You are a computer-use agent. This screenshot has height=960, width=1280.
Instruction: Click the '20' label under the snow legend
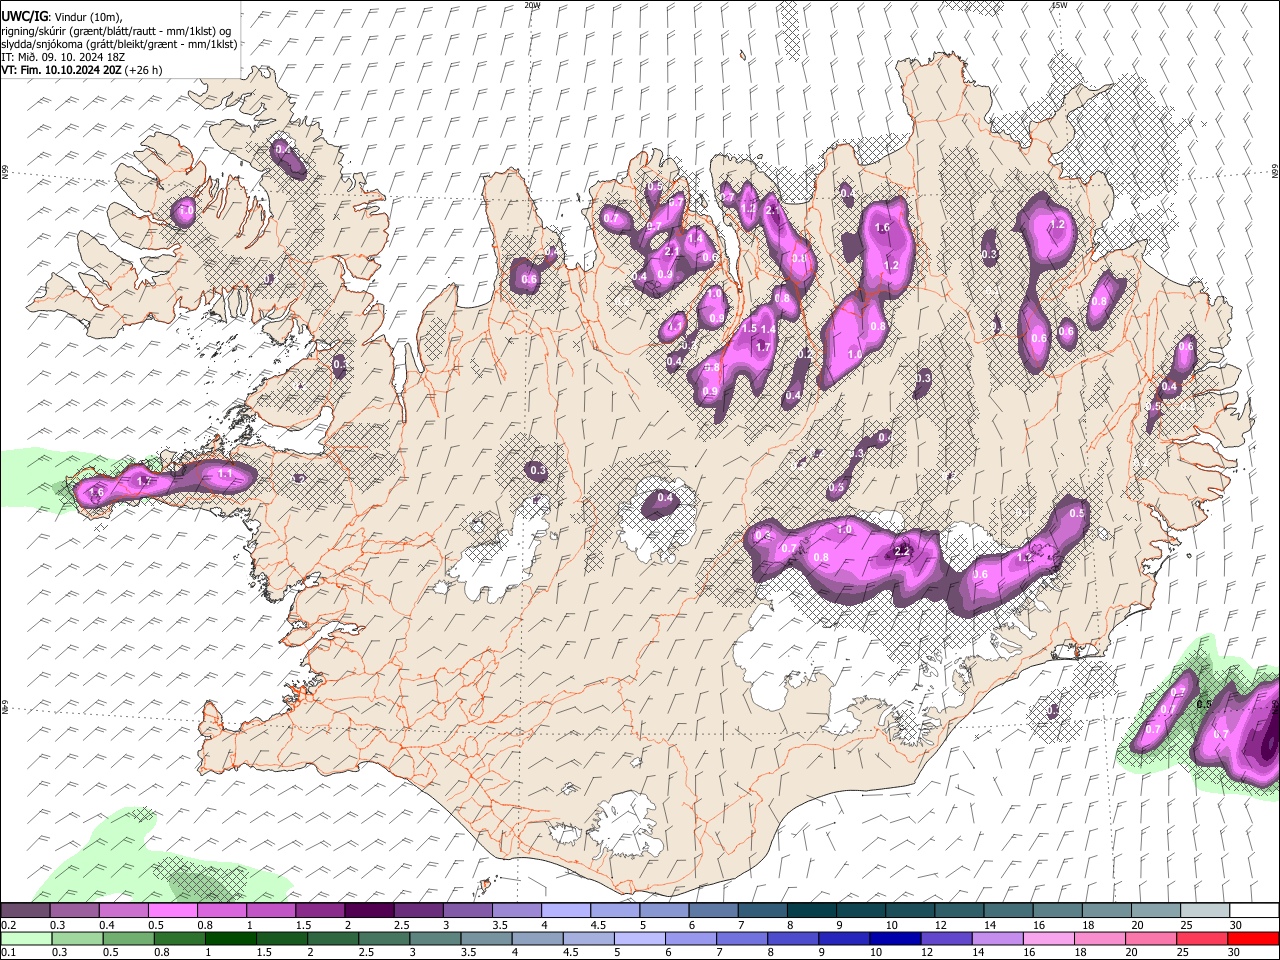tap(1137, 925)
